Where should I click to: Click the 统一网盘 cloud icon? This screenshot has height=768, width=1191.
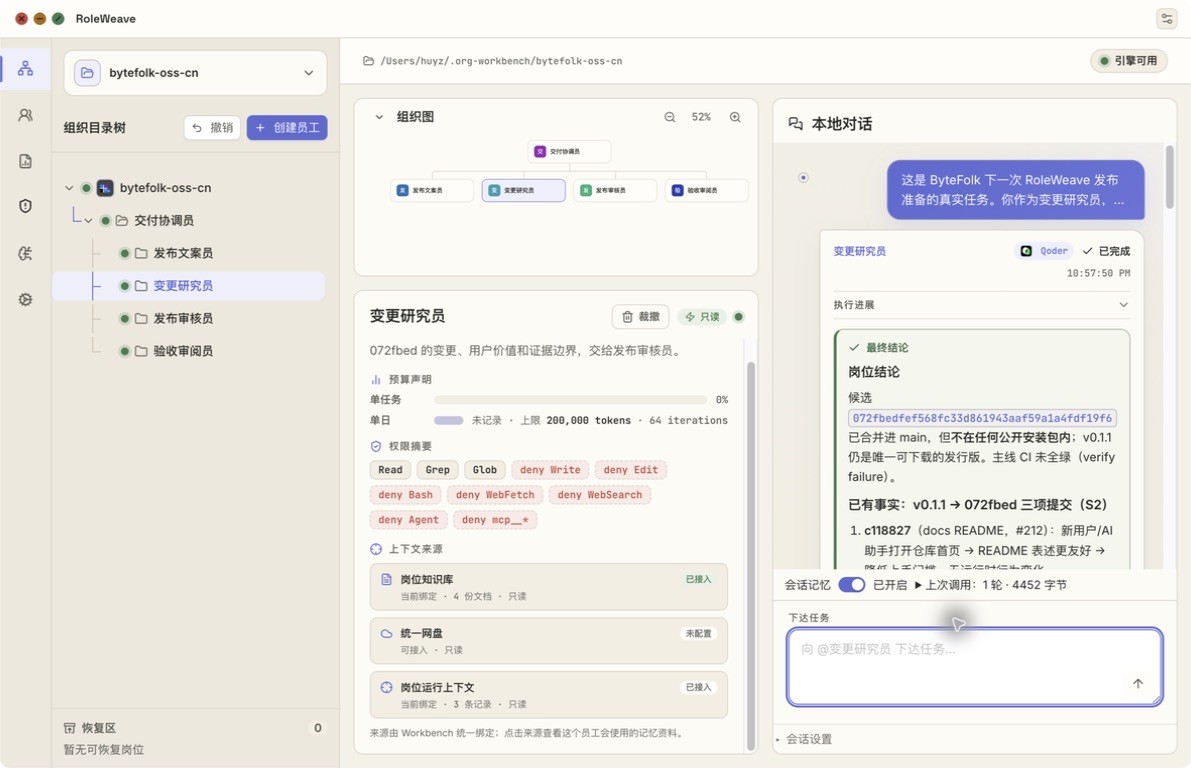pyautogui.click(x=387, y=633)
